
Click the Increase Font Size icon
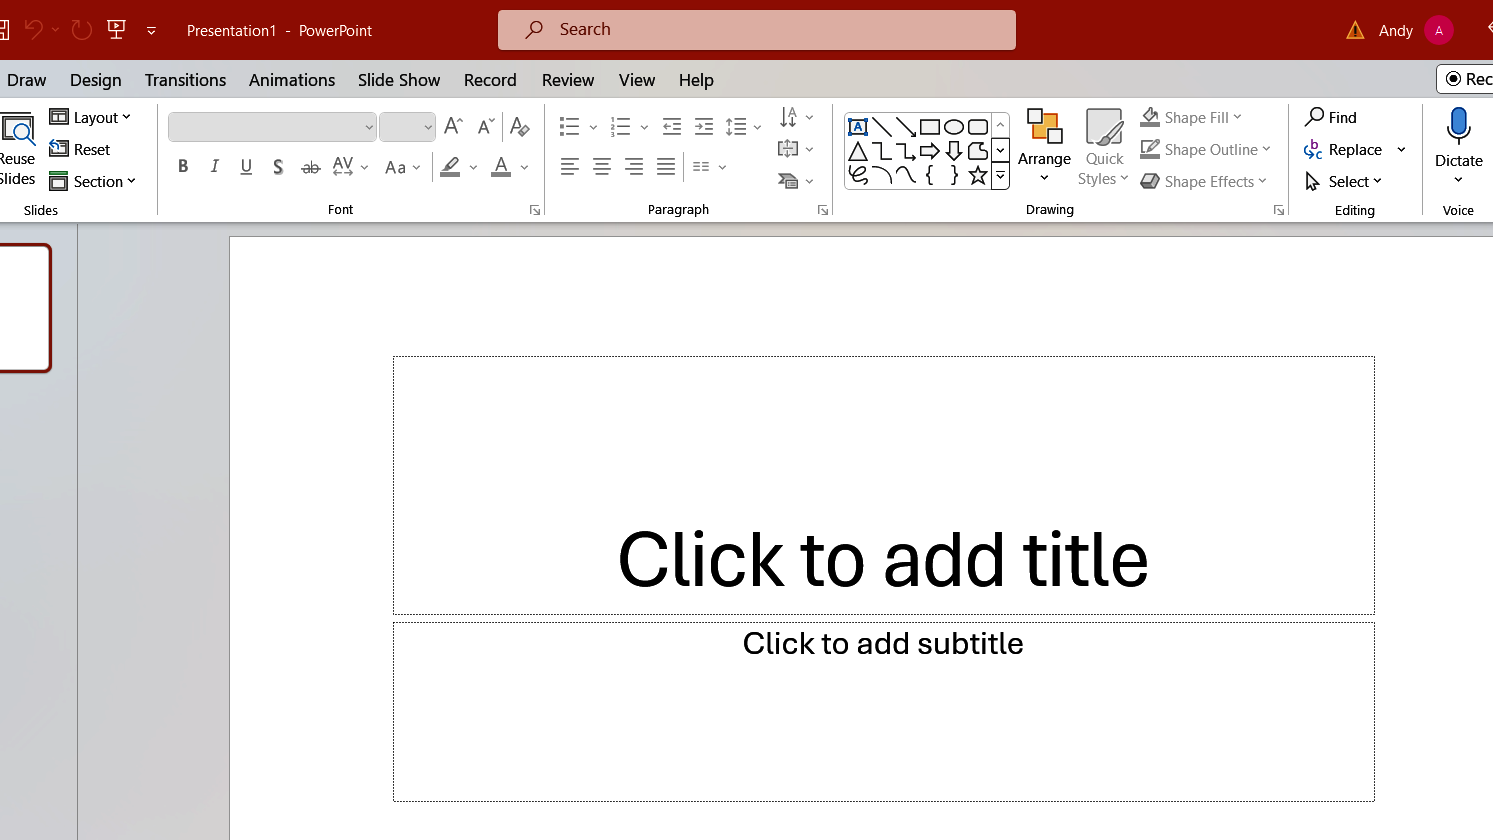coord(453,126)
